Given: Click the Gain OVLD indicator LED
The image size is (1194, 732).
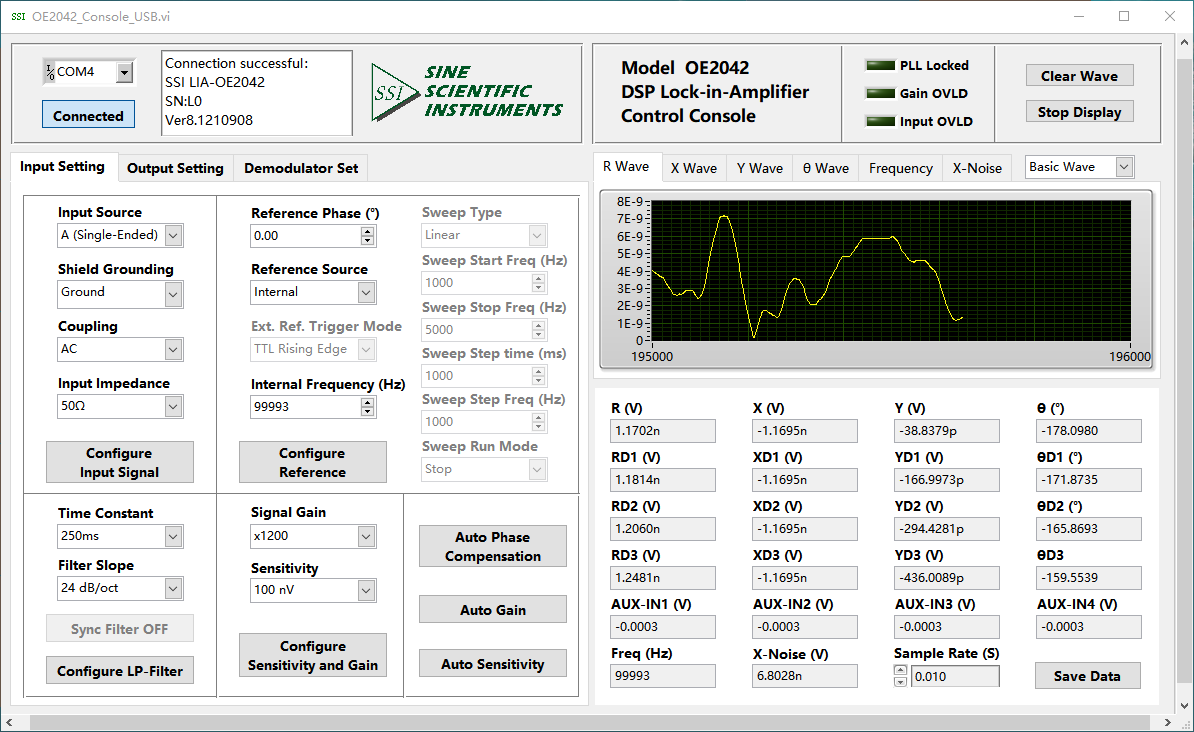Looking at the screenshot, I should (880, 93).
